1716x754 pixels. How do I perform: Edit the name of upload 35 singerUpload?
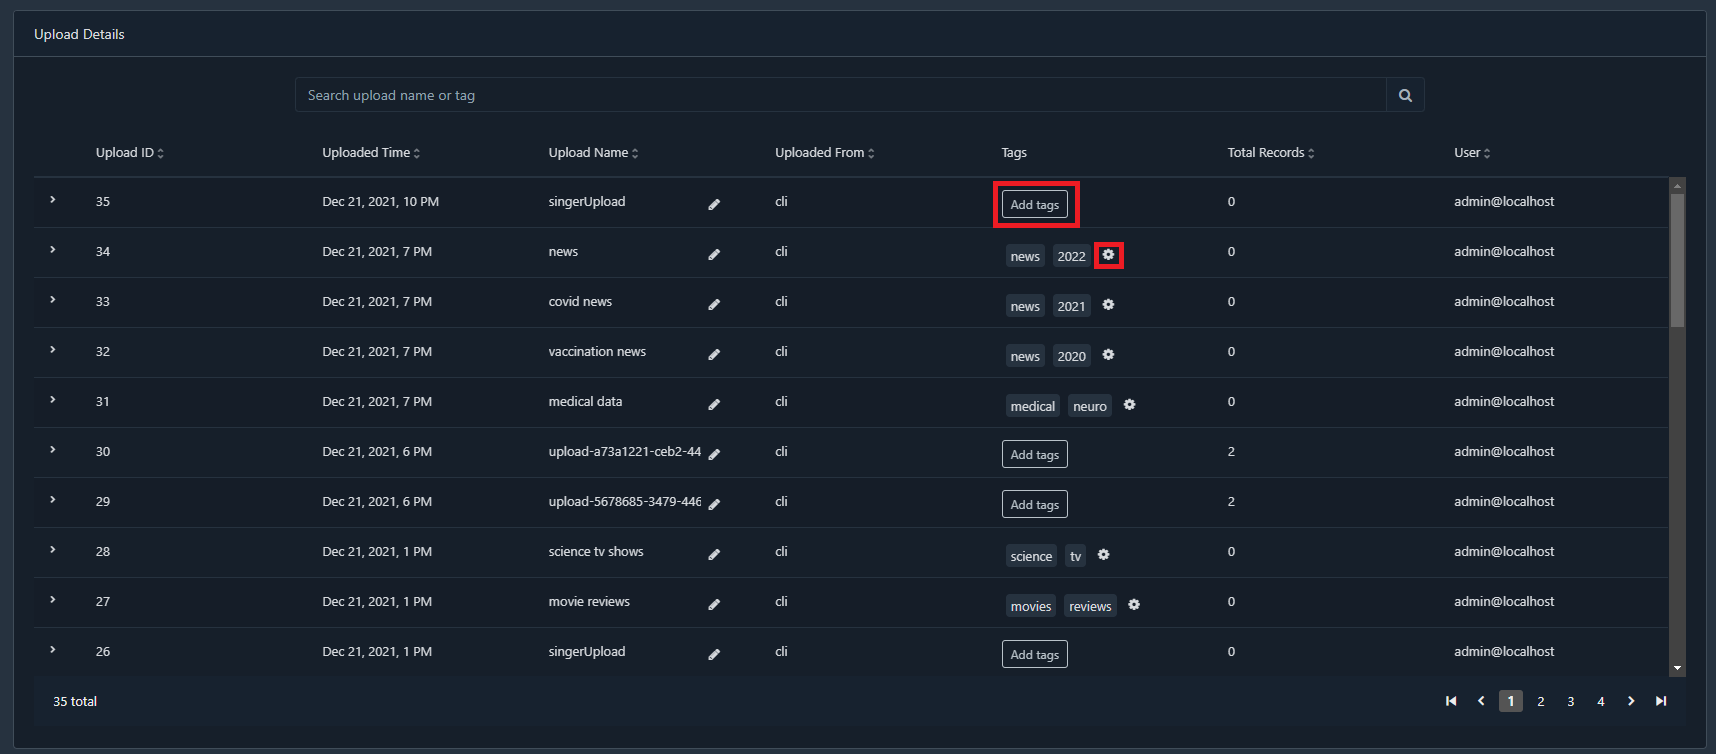714,204
